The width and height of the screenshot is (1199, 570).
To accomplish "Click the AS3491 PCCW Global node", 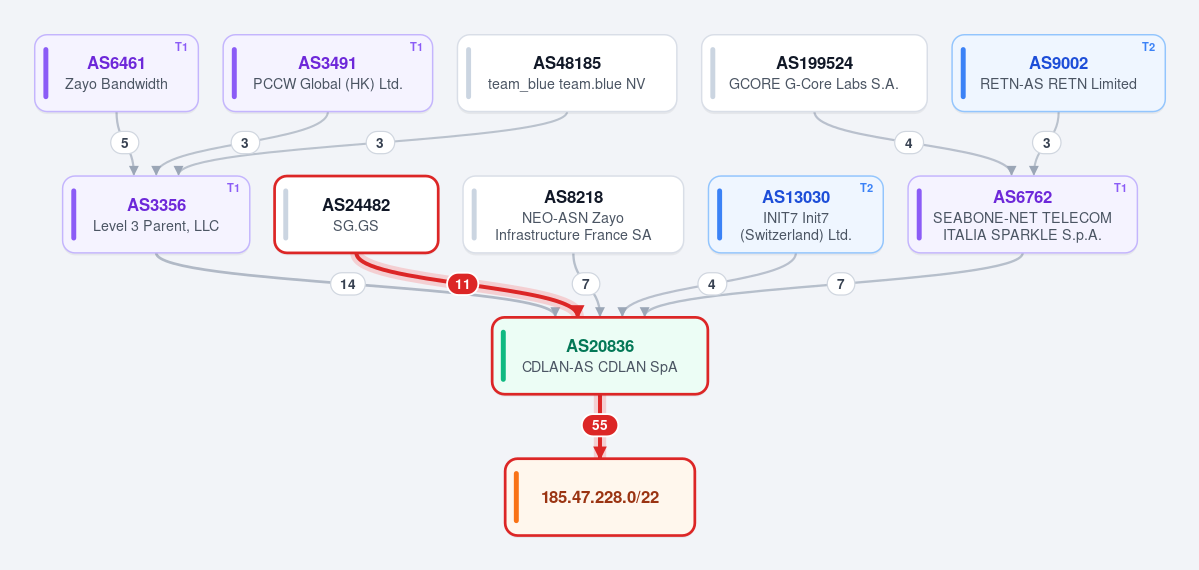I will pyautogui.click(x=328, y=73).
